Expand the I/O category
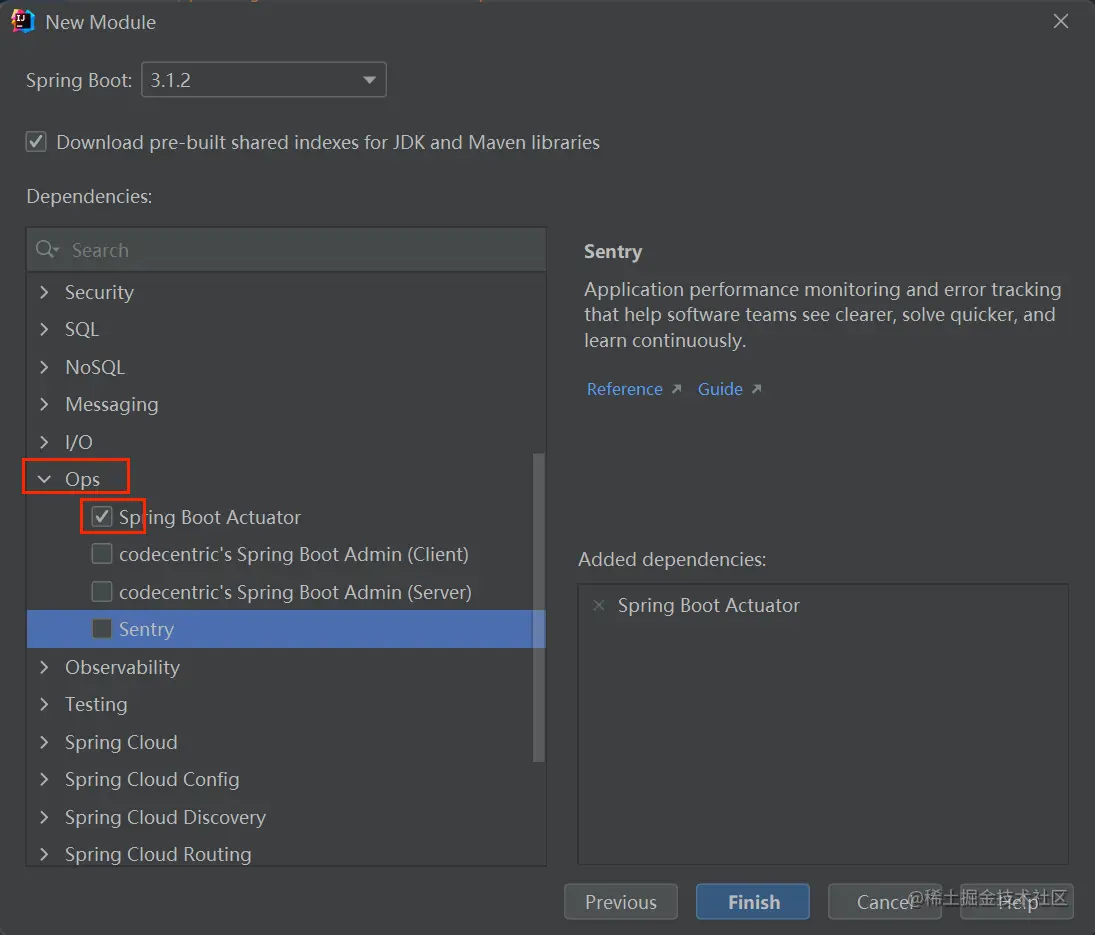Viewport: 1095px width, 935px height. tap(45, 442)
